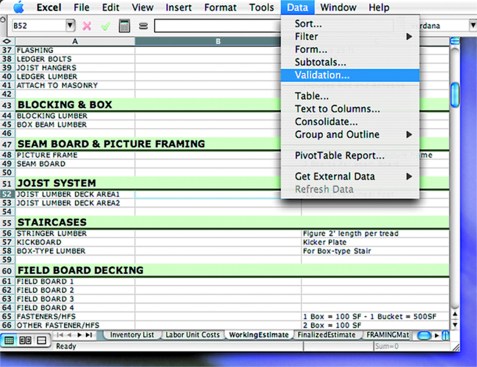Go to next sheet tab arrow
477x367 pixels.
[79, 335]
